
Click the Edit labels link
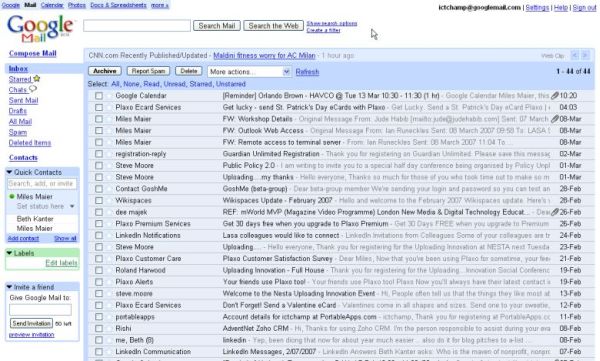[61, 263]
